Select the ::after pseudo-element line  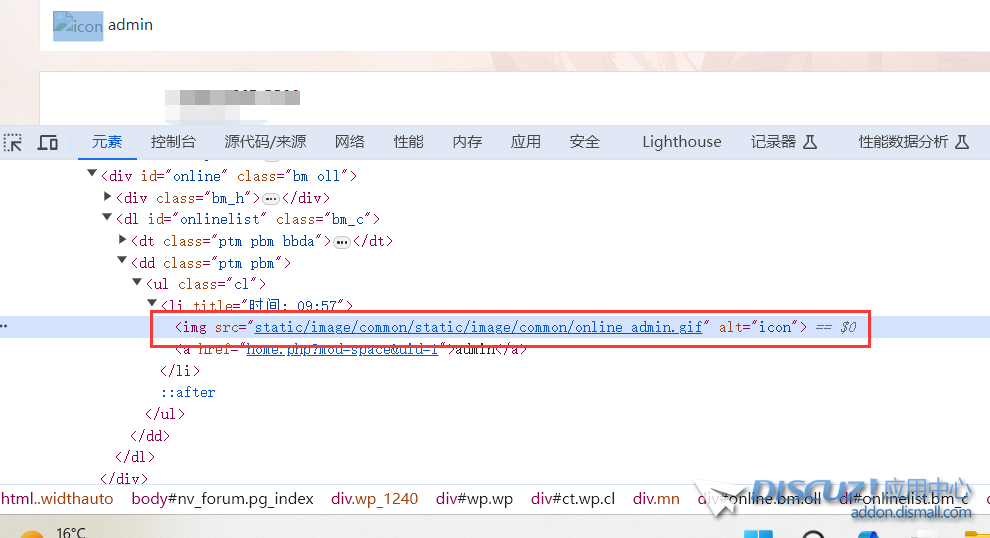point(188,392)
